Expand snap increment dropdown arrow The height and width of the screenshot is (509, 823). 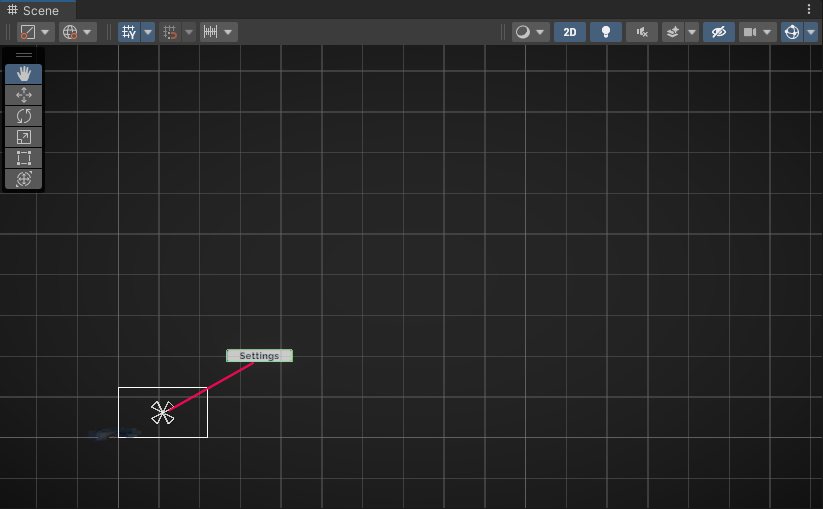[228, 32]
